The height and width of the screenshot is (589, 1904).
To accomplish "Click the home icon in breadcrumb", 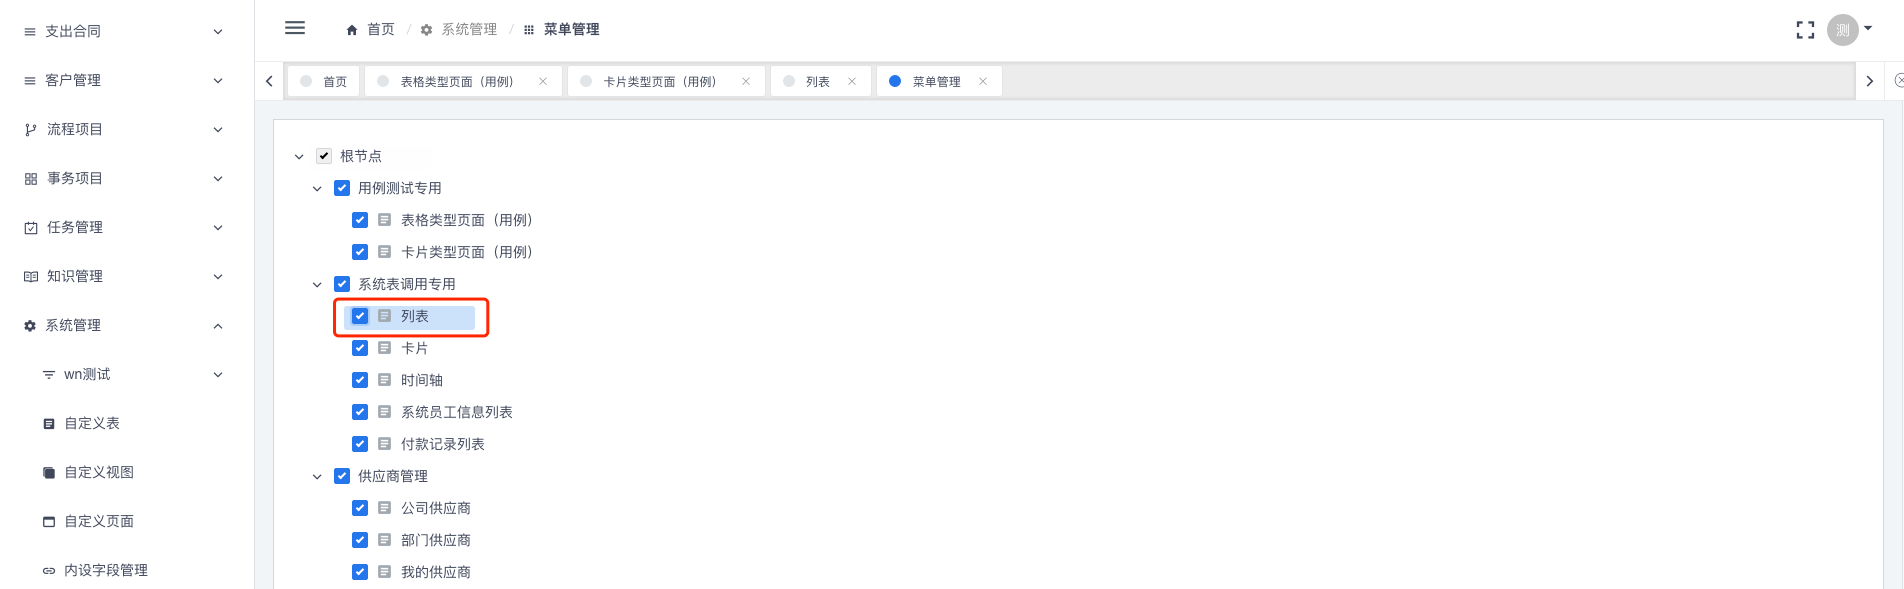I will point(352,30).
